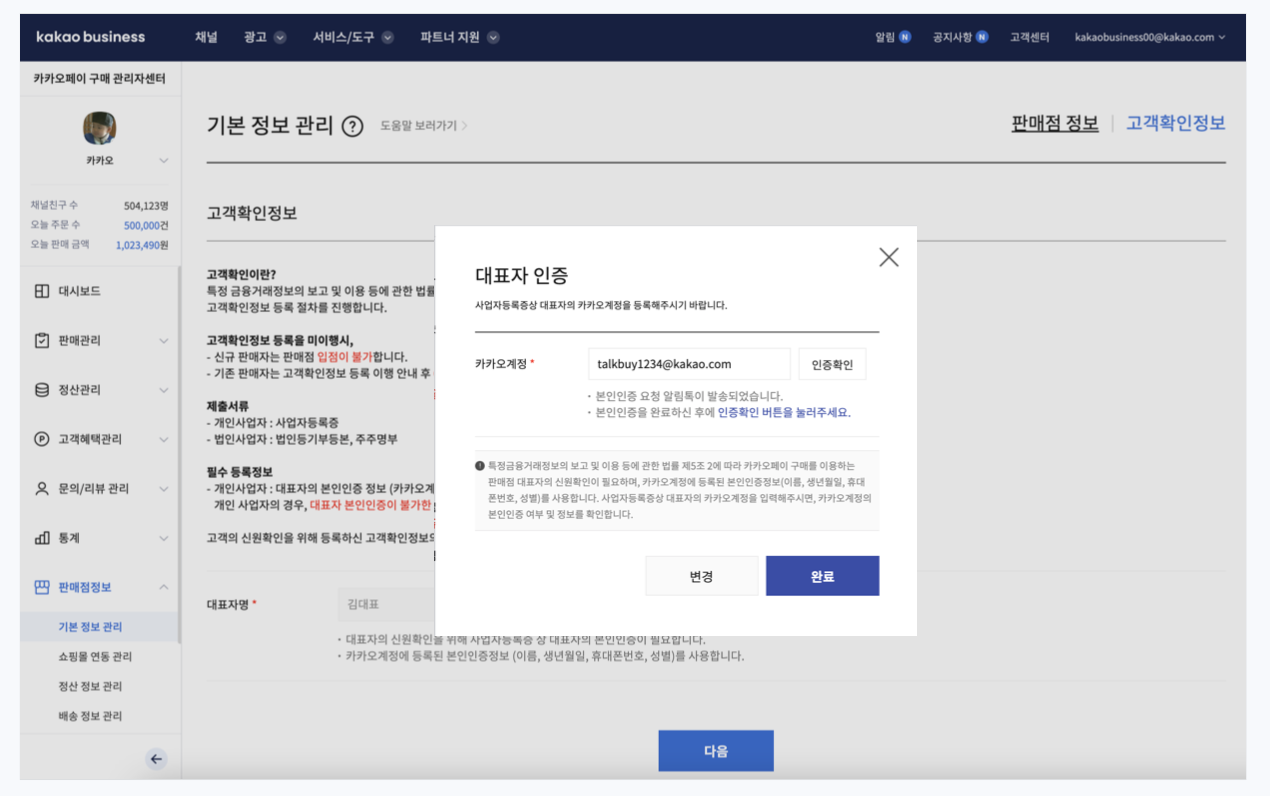Click the 알림 N badge
This screenshot has height=796, width=1270.
905,37
